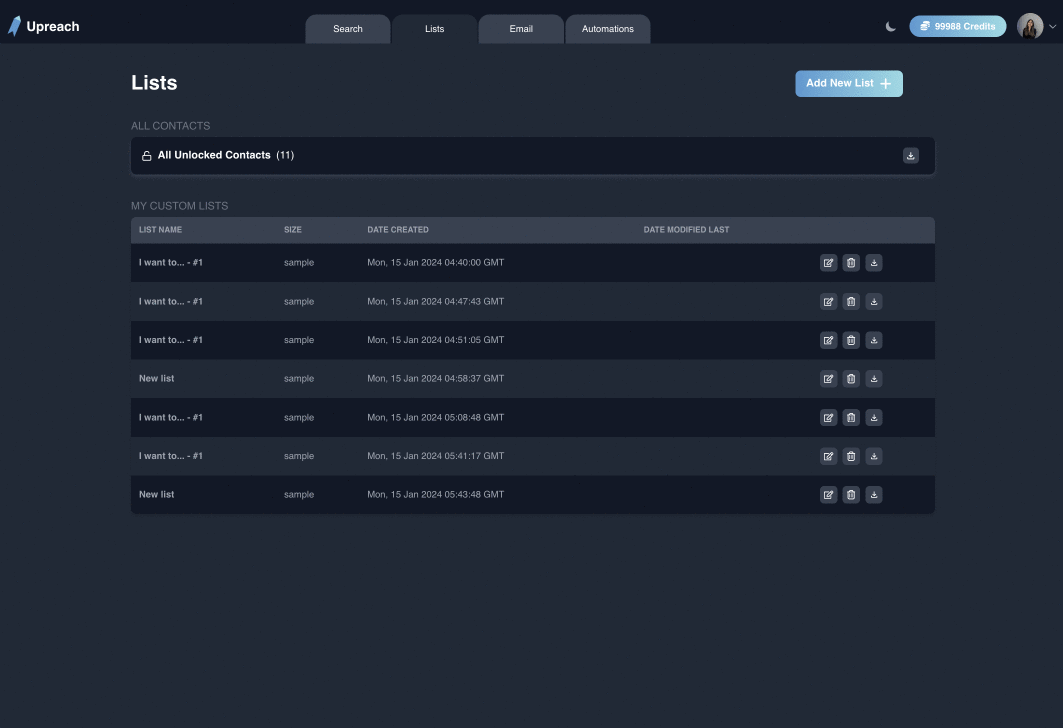Delete the list created at 04:40:00 GMT
This screenshot has height=728, width=1063.
pos(851,263)
